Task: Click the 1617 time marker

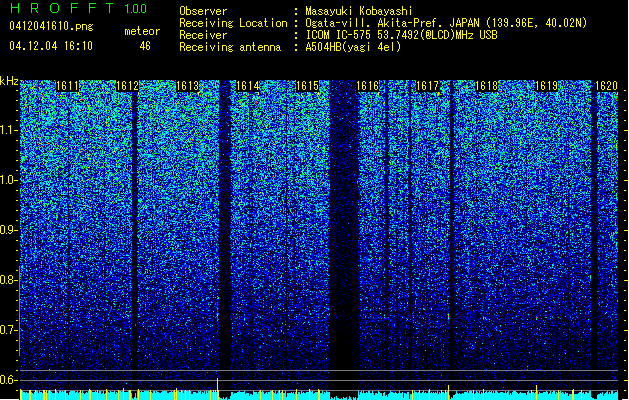Action: click(x=427, y=86)
